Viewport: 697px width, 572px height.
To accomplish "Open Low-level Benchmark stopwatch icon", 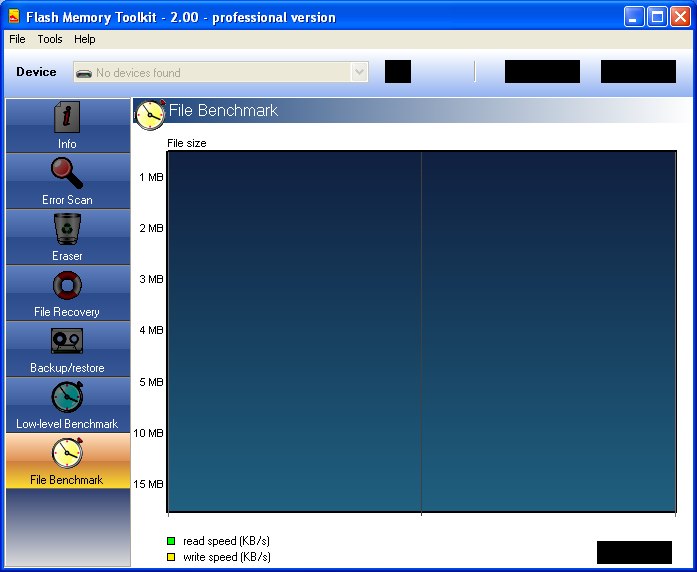I will (x=67, y=397).
